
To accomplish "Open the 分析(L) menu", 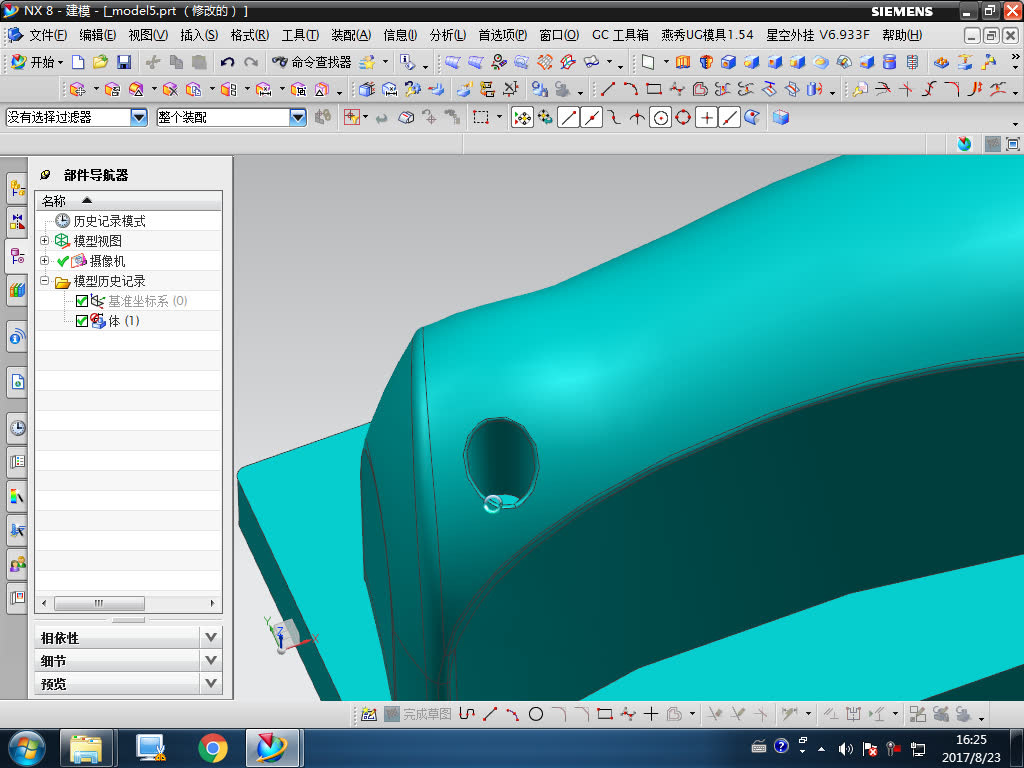I will click(448, 35).
